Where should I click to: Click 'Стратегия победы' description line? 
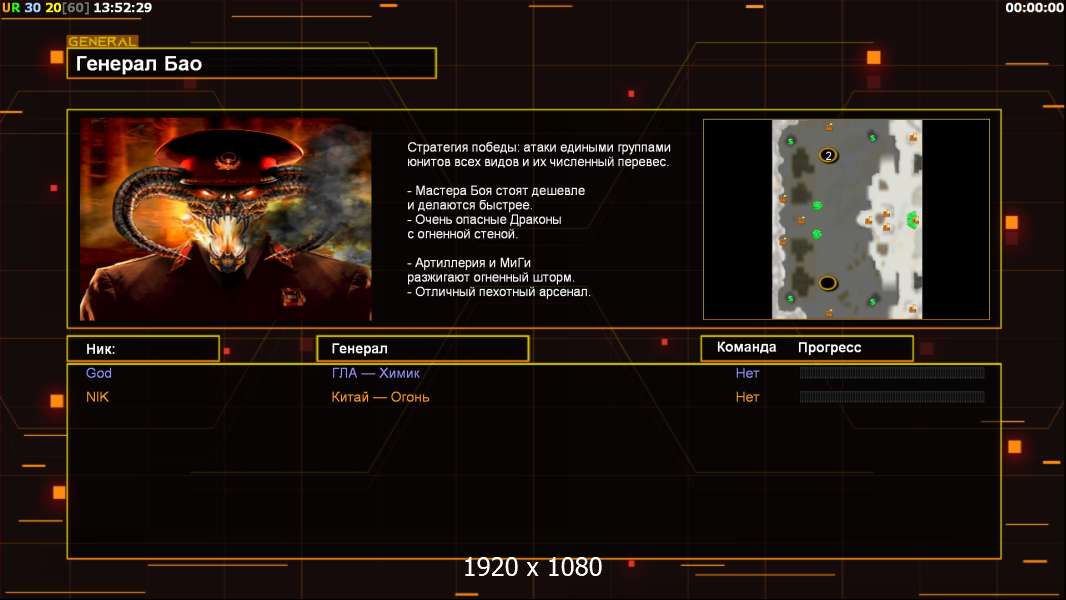(x=539, y=147)
